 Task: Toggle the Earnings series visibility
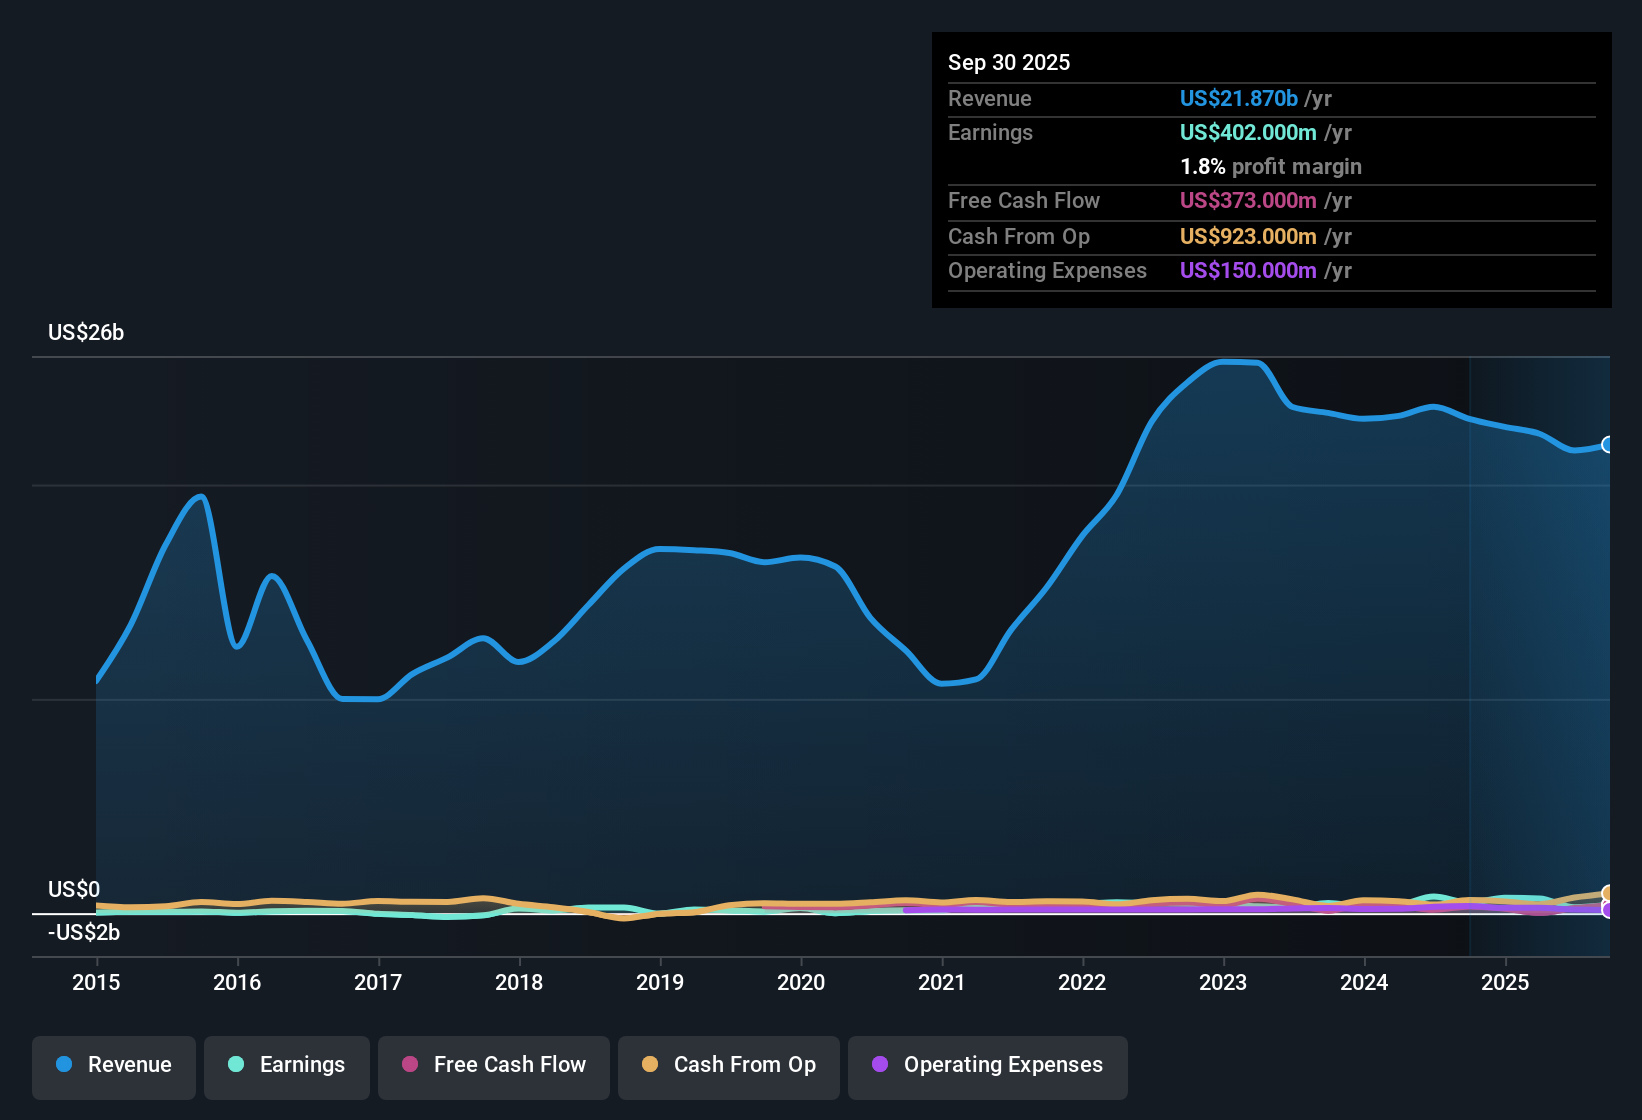coord(287,1066)
